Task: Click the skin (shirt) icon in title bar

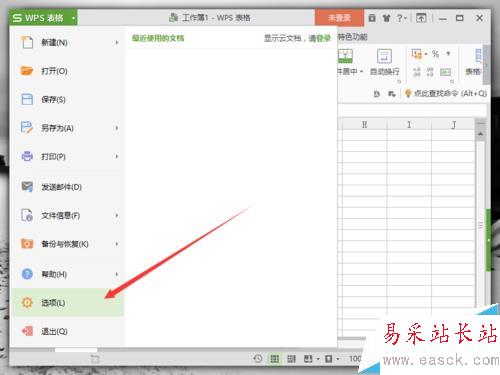Action: 386,18
